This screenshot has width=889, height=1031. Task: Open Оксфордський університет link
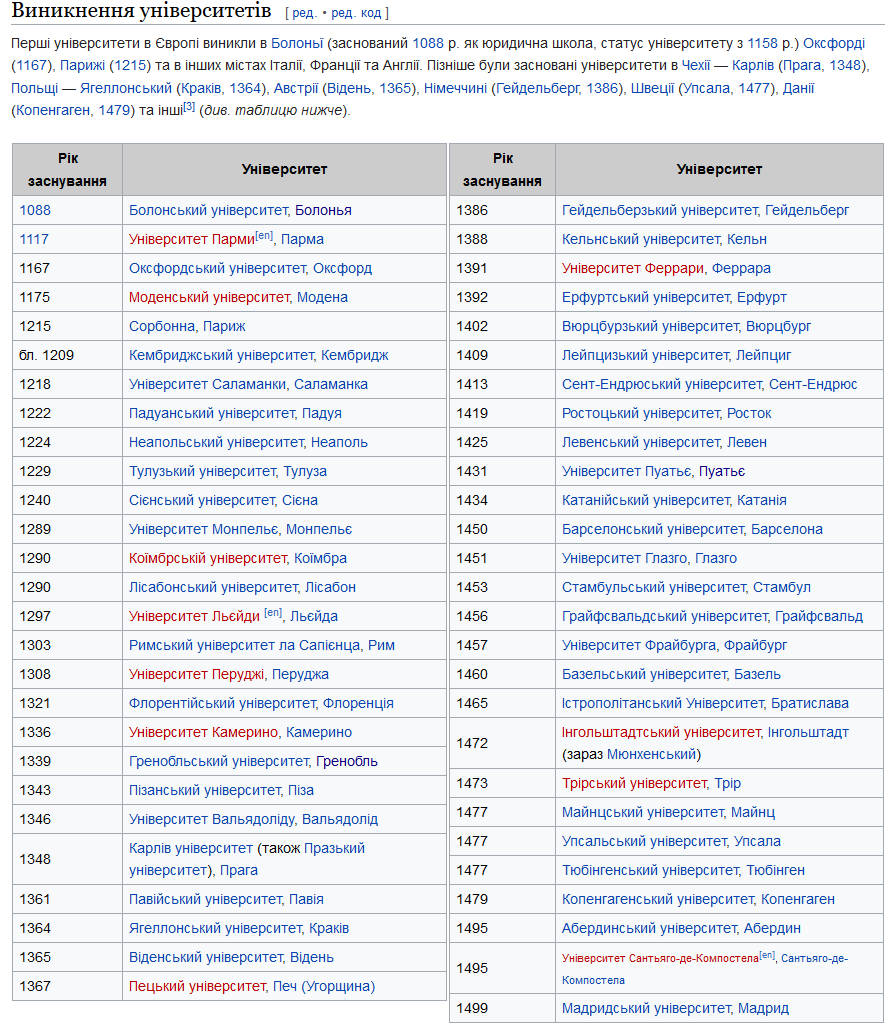point(218,268)
